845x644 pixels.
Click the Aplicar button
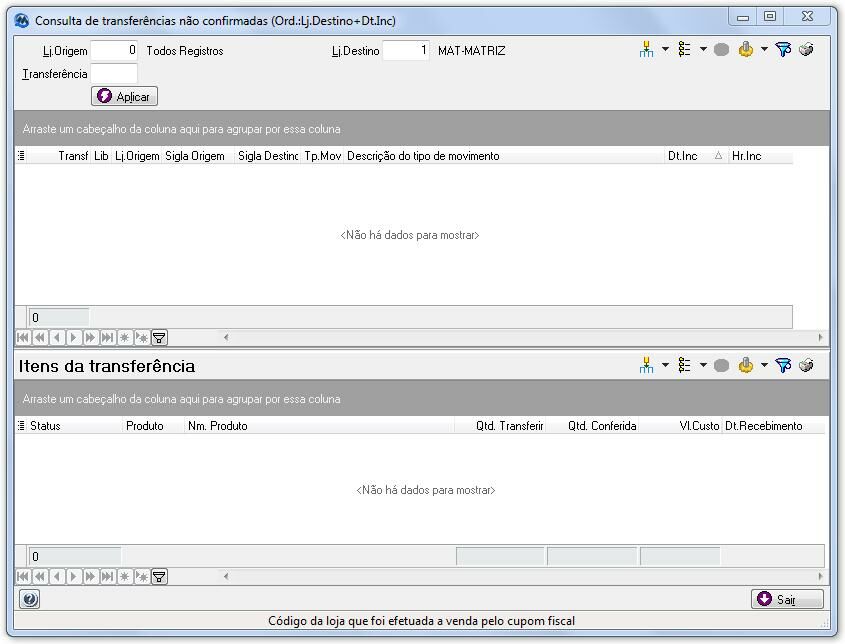point(124,96)
